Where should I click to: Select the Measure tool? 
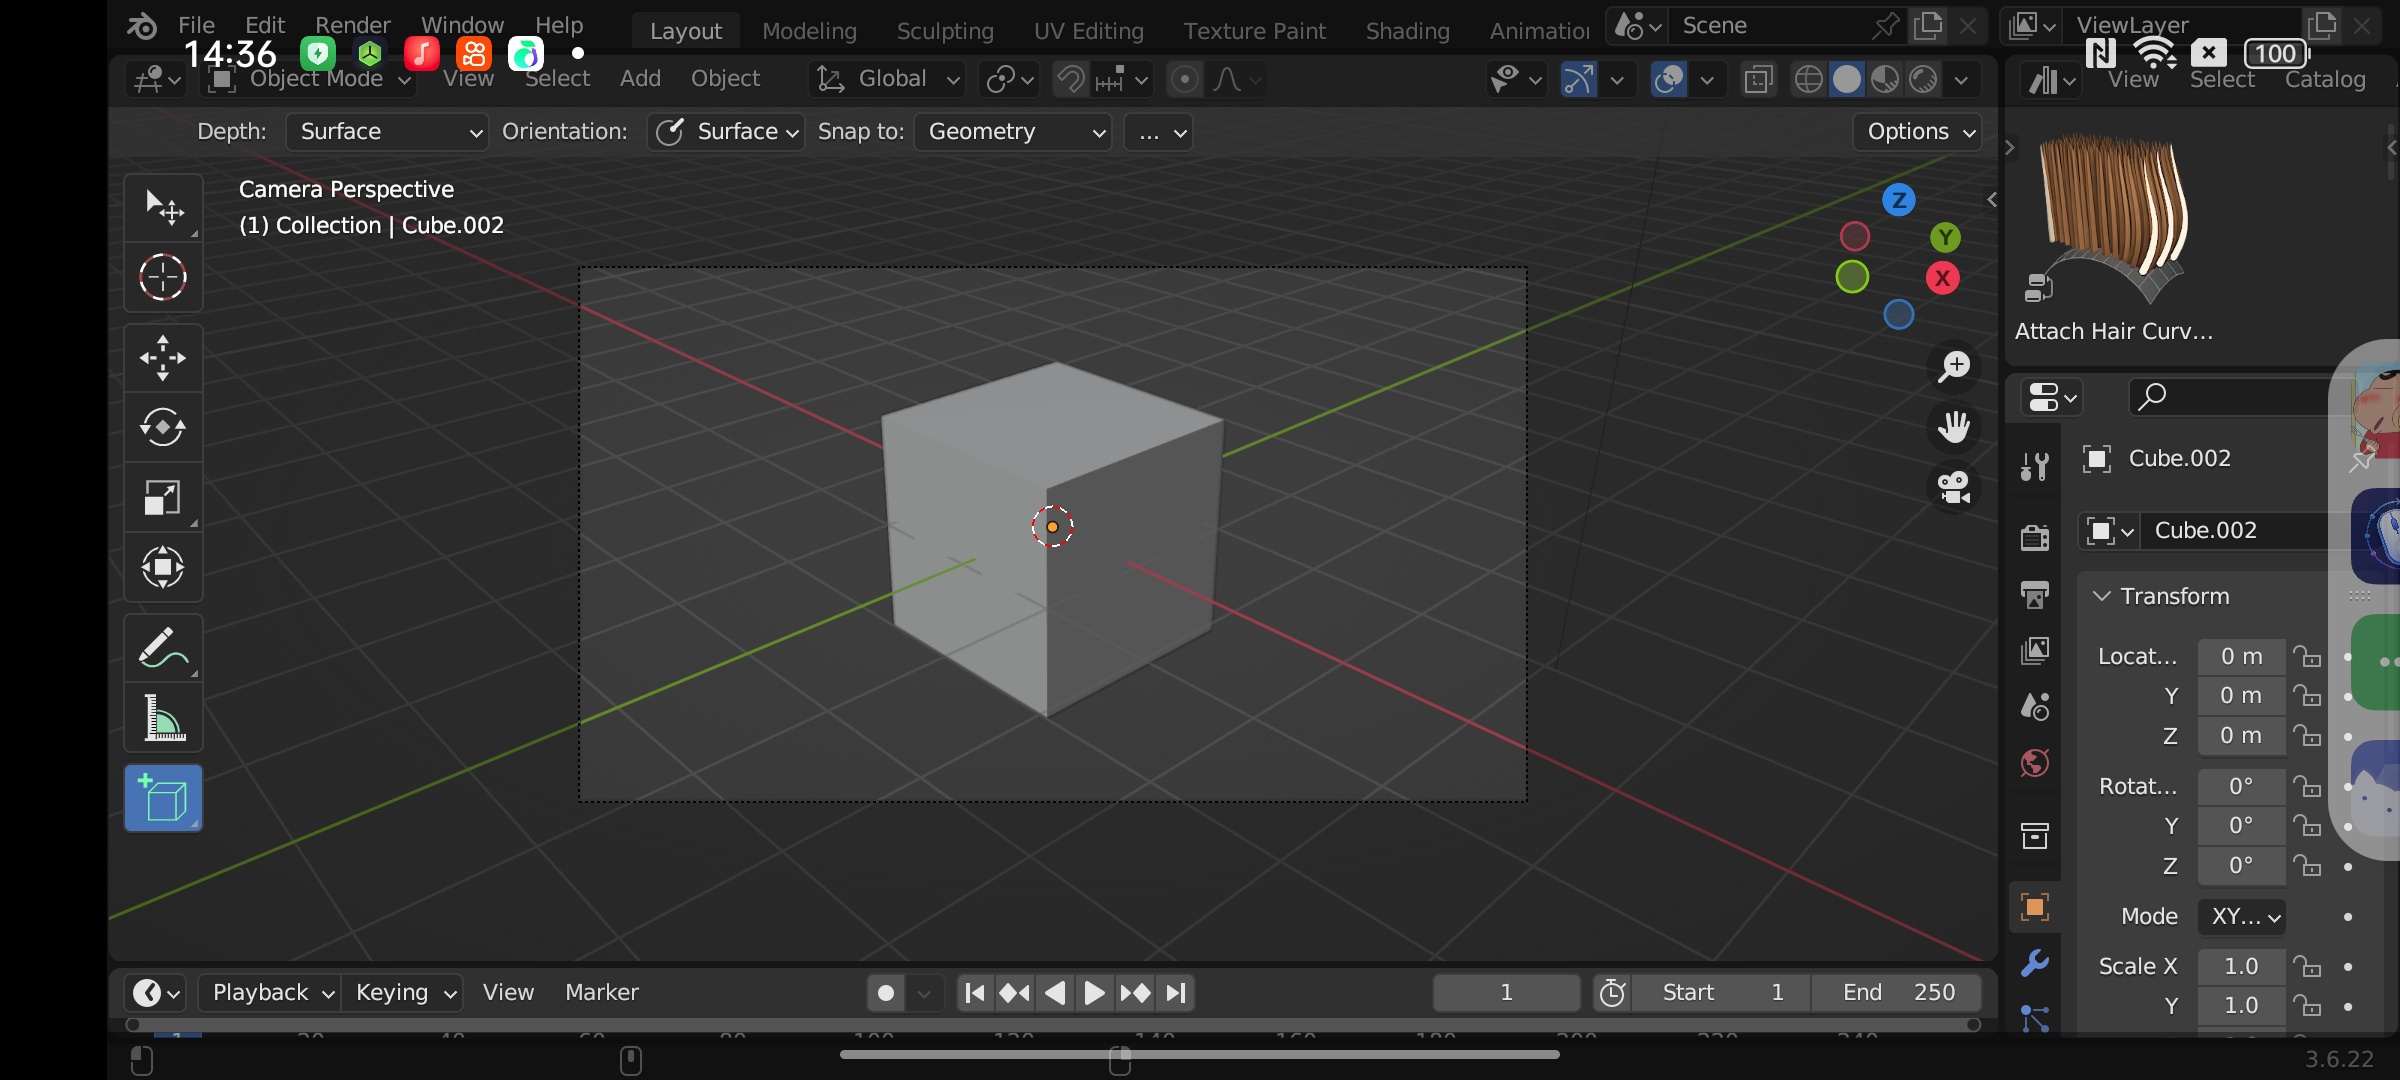coord(163,718)
